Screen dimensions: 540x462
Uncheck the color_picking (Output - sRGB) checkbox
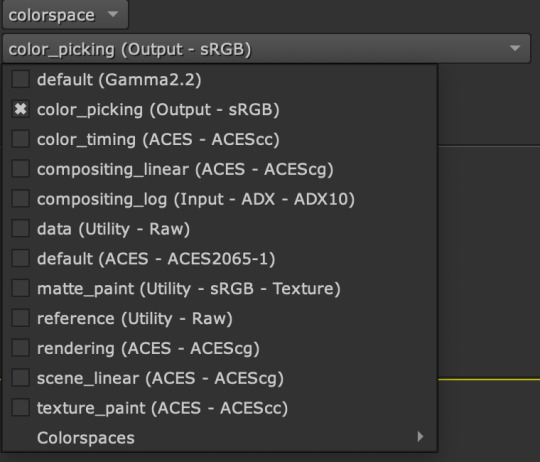(20, 109)
